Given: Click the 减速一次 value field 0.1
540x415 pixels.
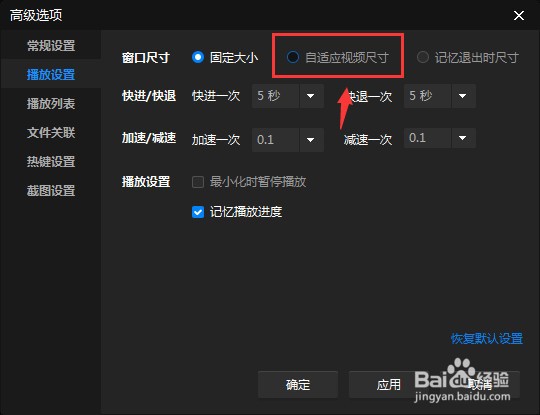Looking at the screenshot, I should tap(427, 138).
